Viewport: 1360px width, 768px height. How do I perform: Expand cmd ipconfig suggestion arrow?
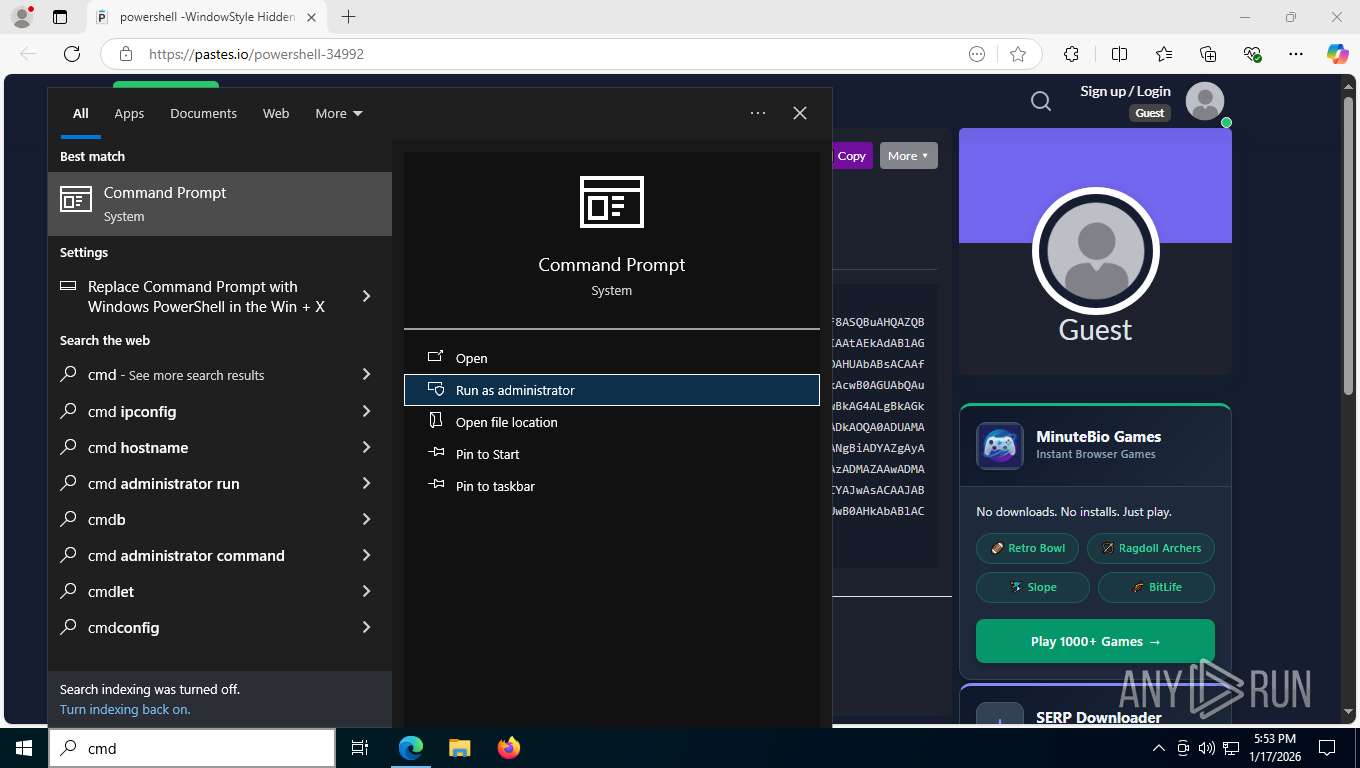coord(366,411)
